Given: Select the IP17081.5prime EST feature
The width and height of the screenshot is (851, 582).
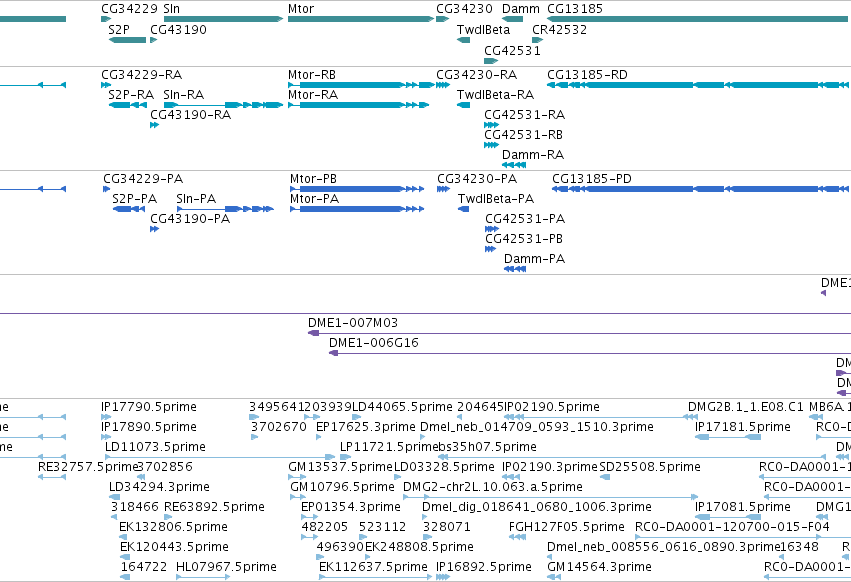Looking at the screenshot, I should click(x=728, y=517).
